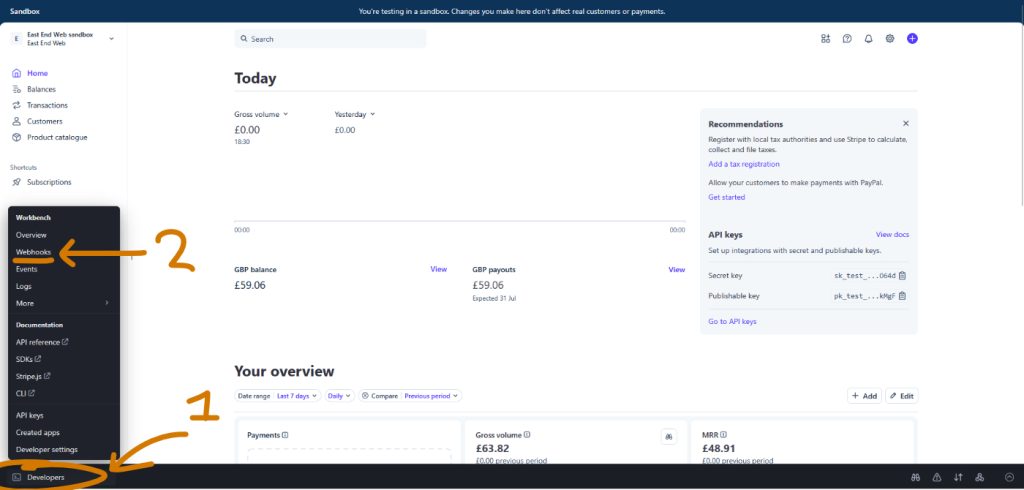This screenshot has height=490, width=1024.
Task: Open CLI documentation link
Action: point(25,393)
